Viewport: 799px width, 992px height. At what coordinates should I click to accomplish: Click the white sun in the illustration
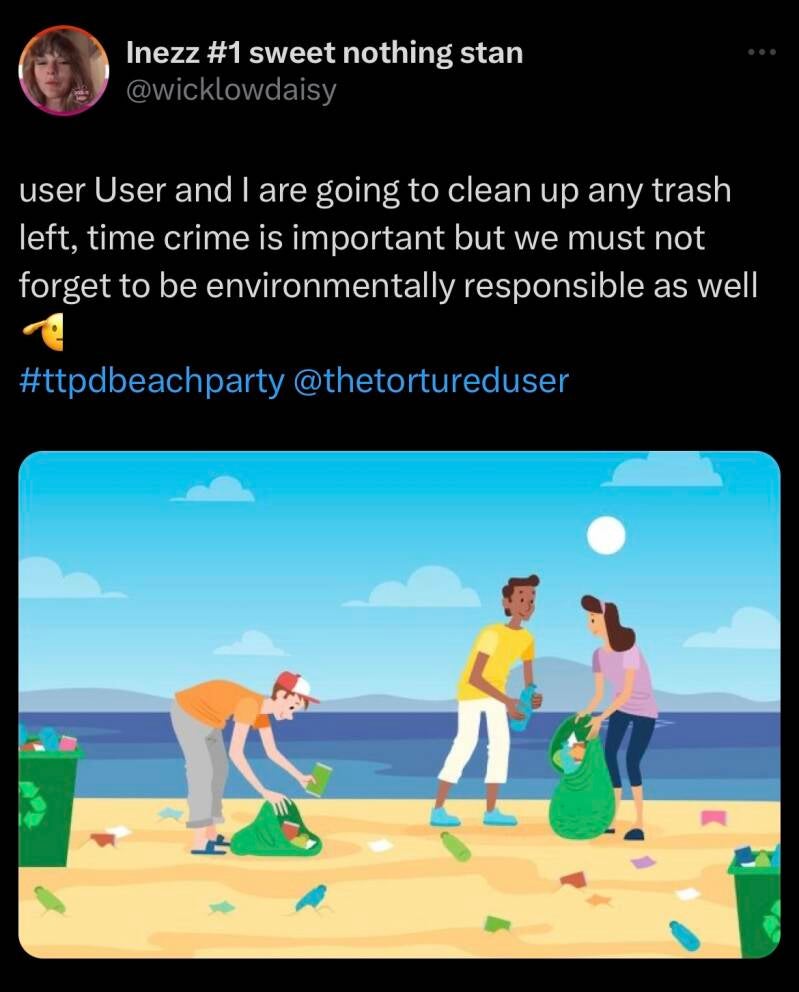(x=606, y=535)
